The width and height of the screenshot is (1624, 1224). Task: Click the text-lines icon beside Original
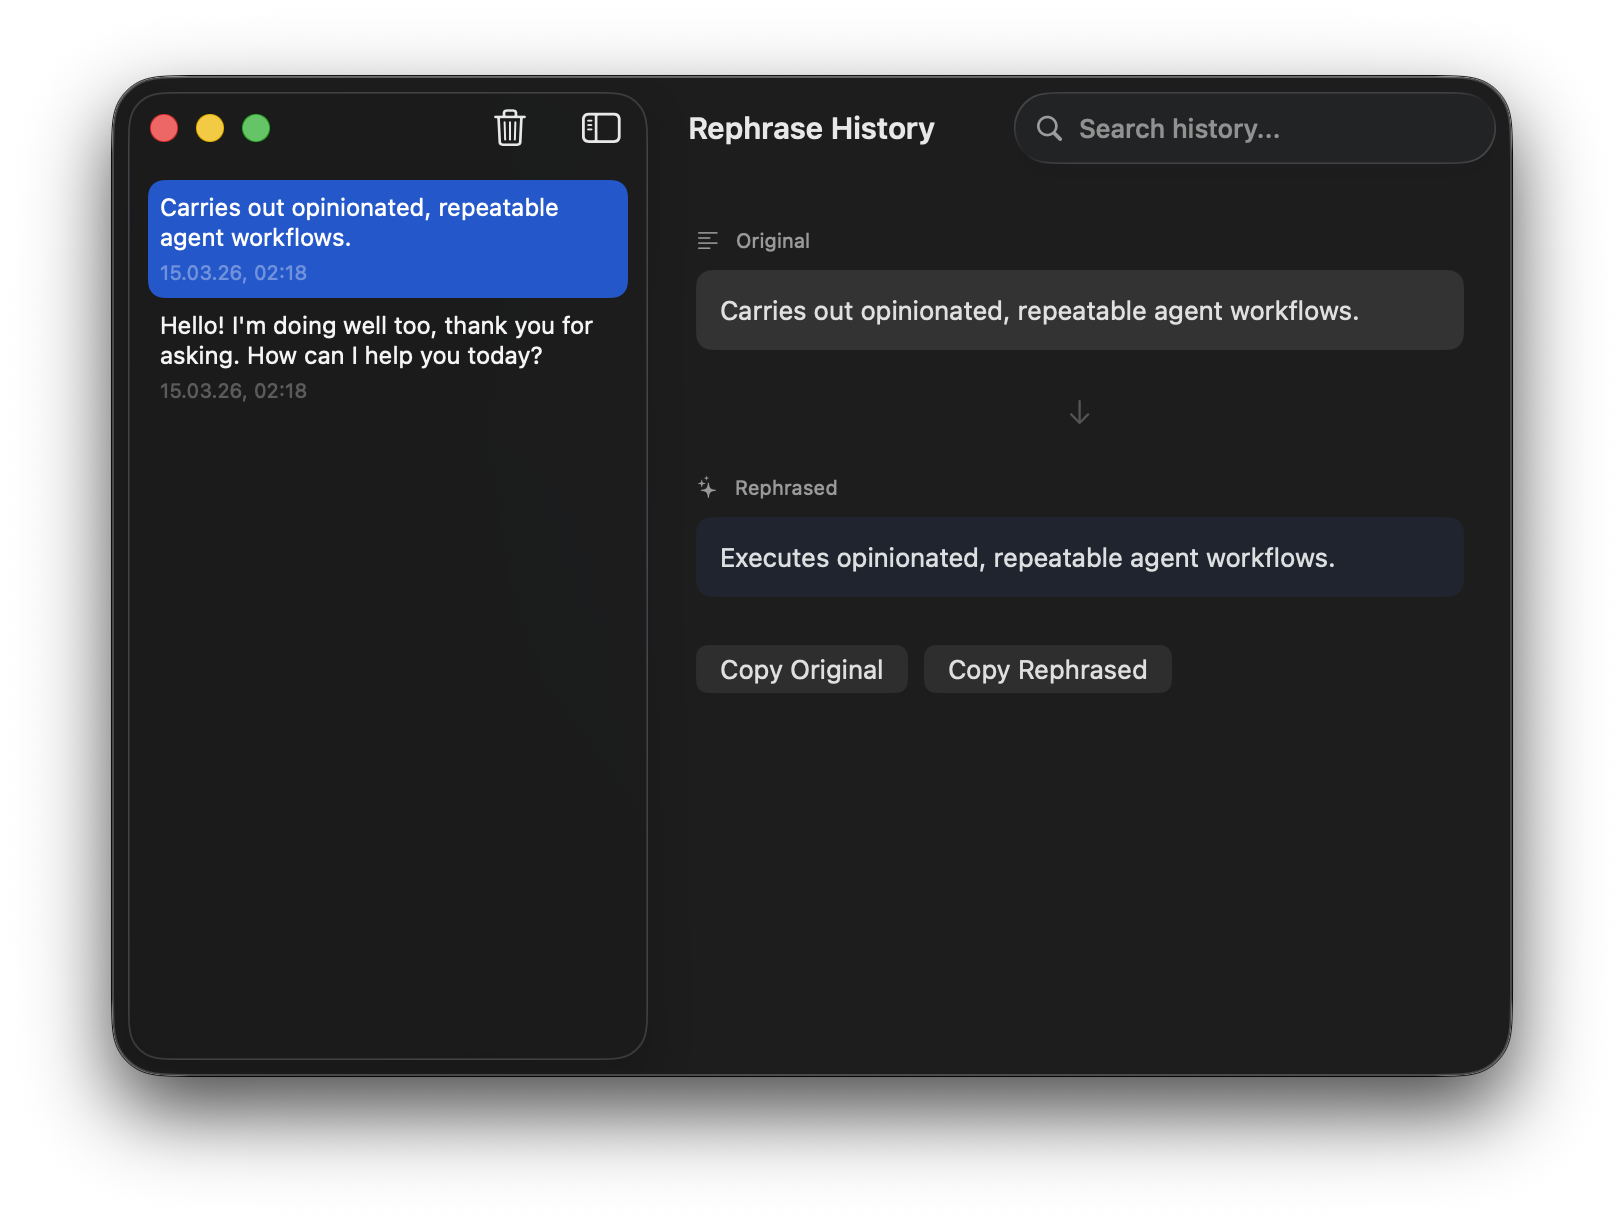tap(708, 241)
